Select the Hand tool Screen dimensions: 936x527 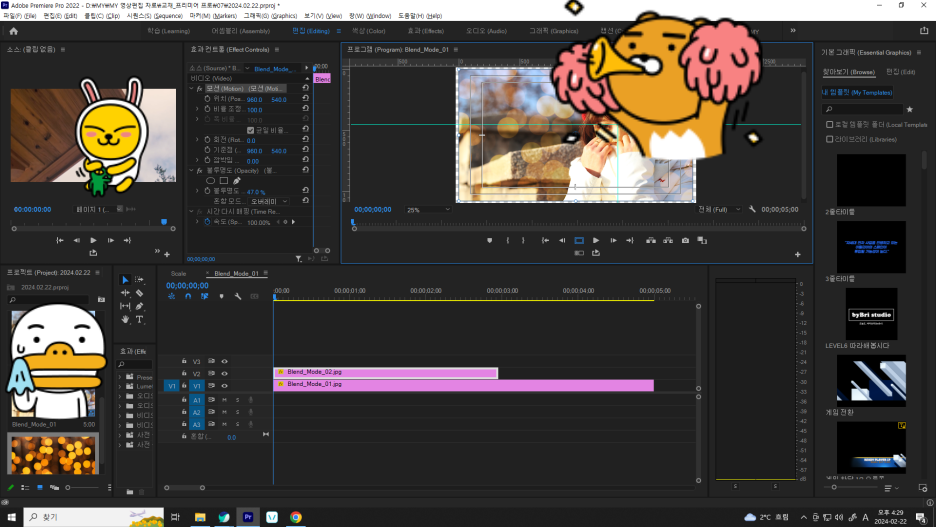[x=125, y=319]
